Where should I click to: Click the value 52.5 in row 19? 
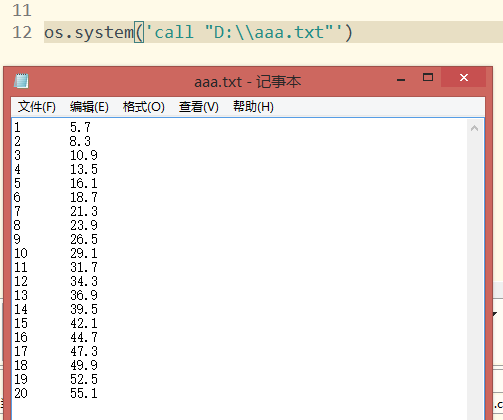[x=84, y=379]
